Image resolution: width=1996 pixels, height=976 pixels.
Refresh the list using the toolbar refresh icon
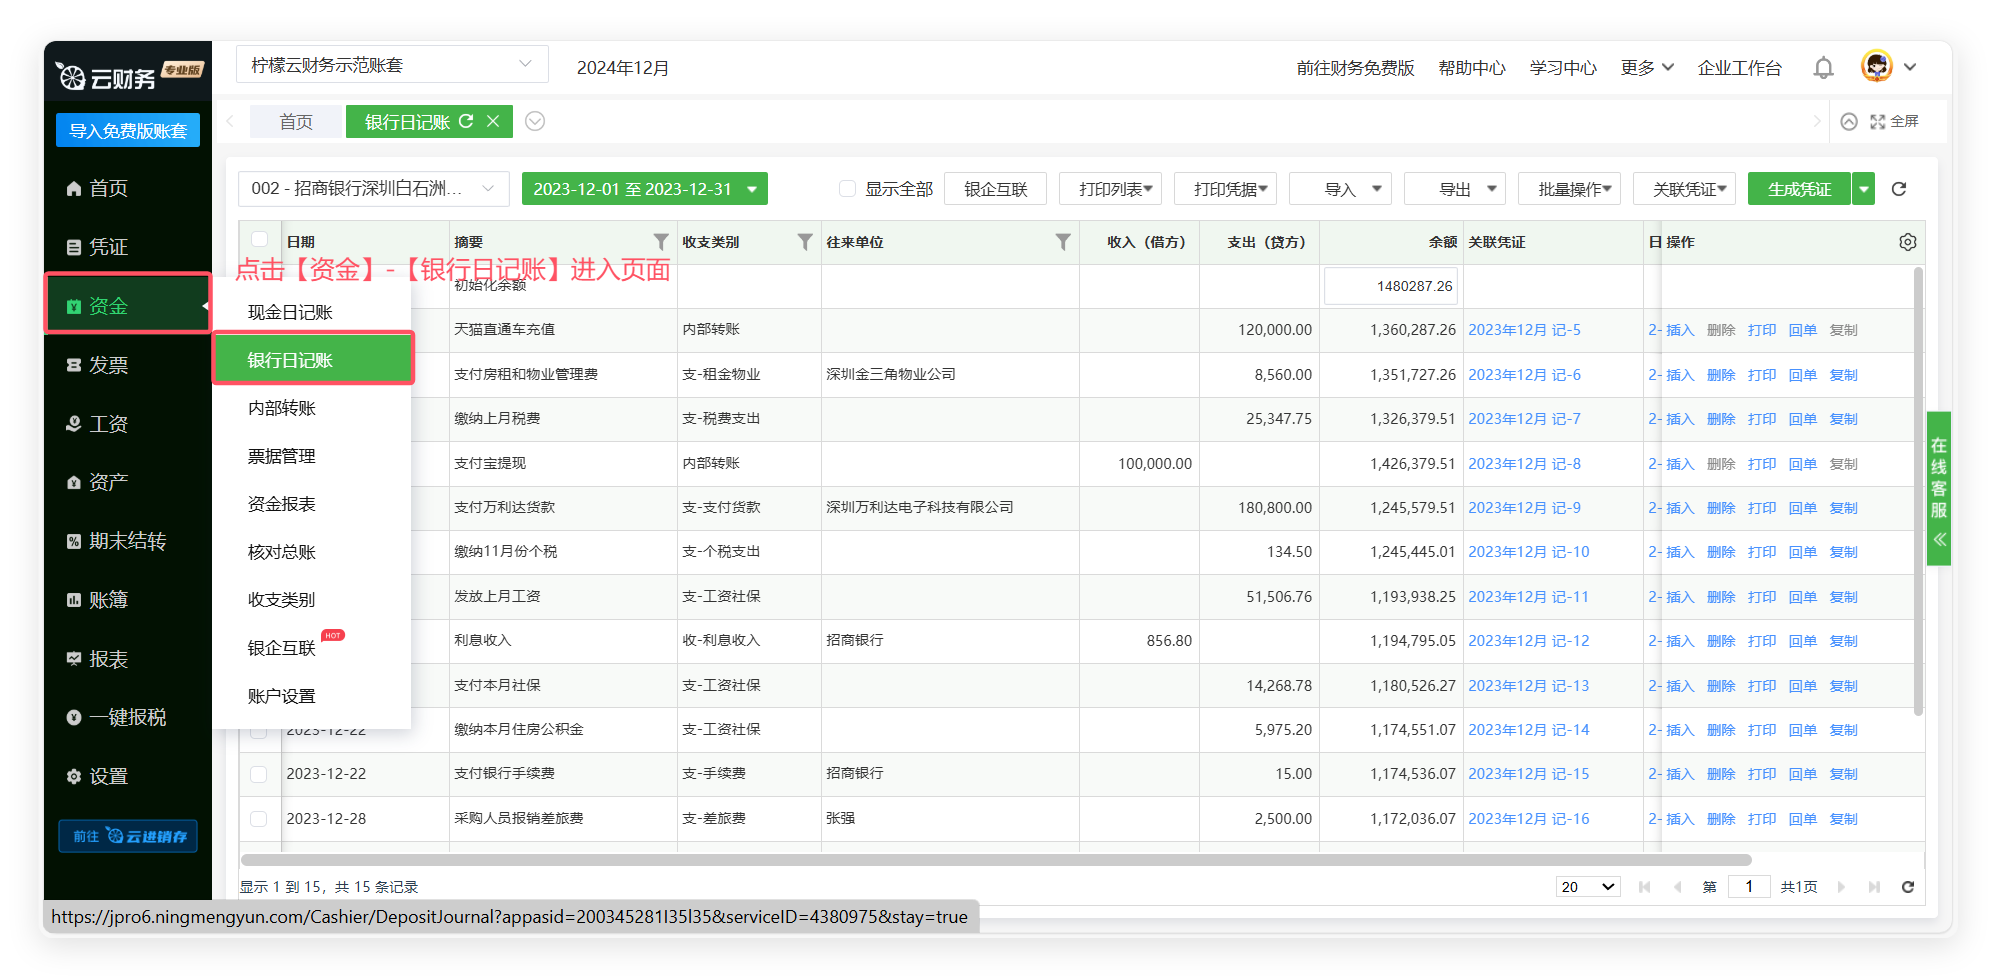click(x=1899, y=189)
